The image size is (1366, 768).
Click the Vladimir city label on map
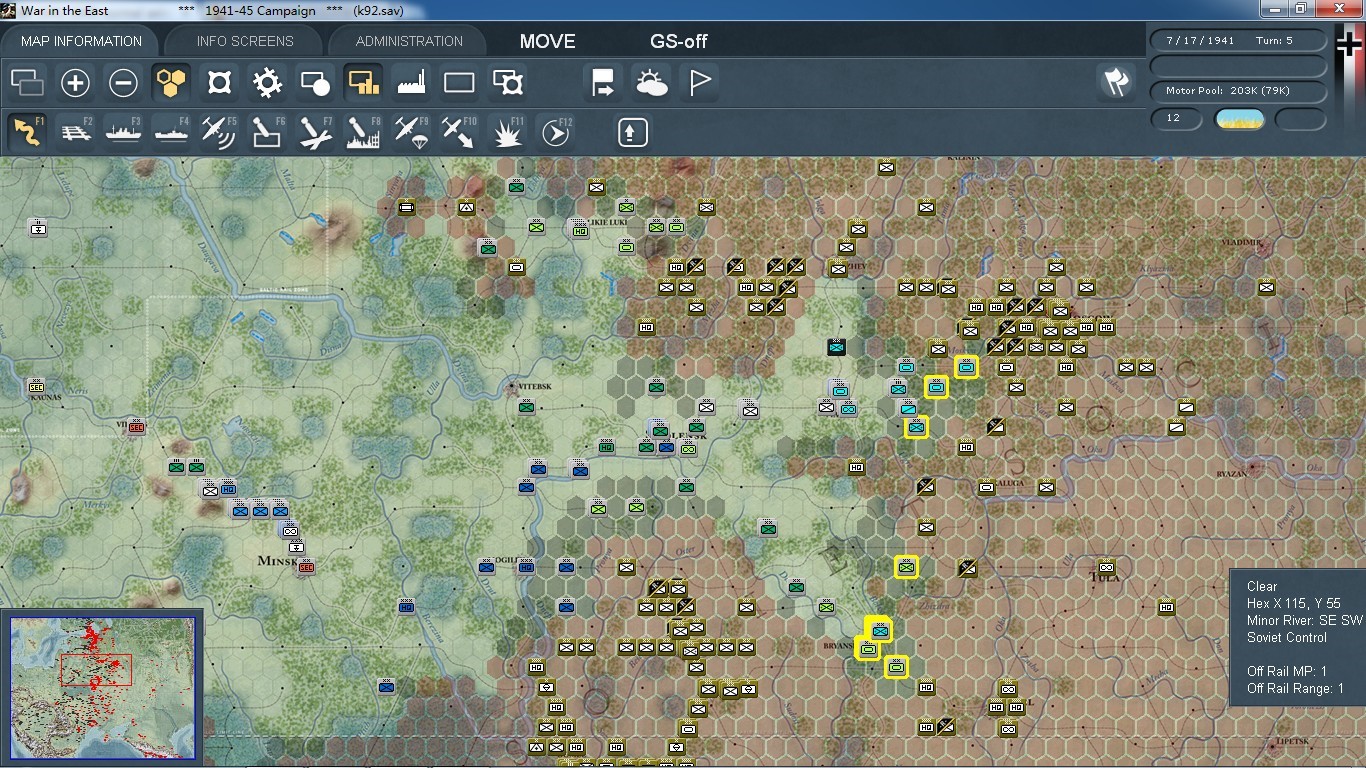click(1242, 243)
